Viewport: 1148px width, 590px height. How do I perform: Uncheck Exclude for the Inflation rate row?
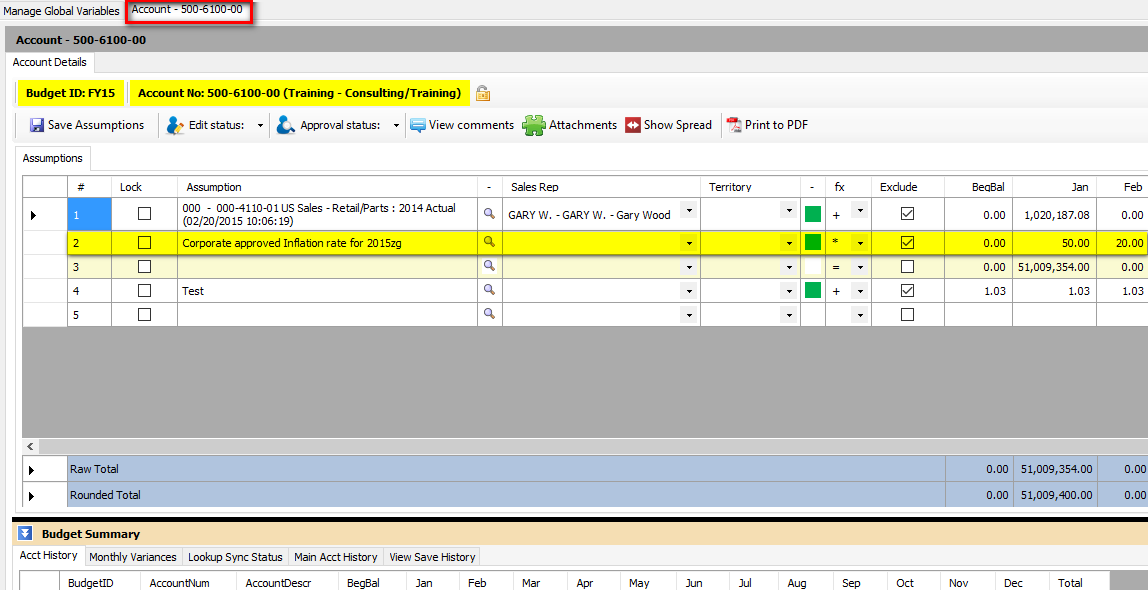pos(907,242)
